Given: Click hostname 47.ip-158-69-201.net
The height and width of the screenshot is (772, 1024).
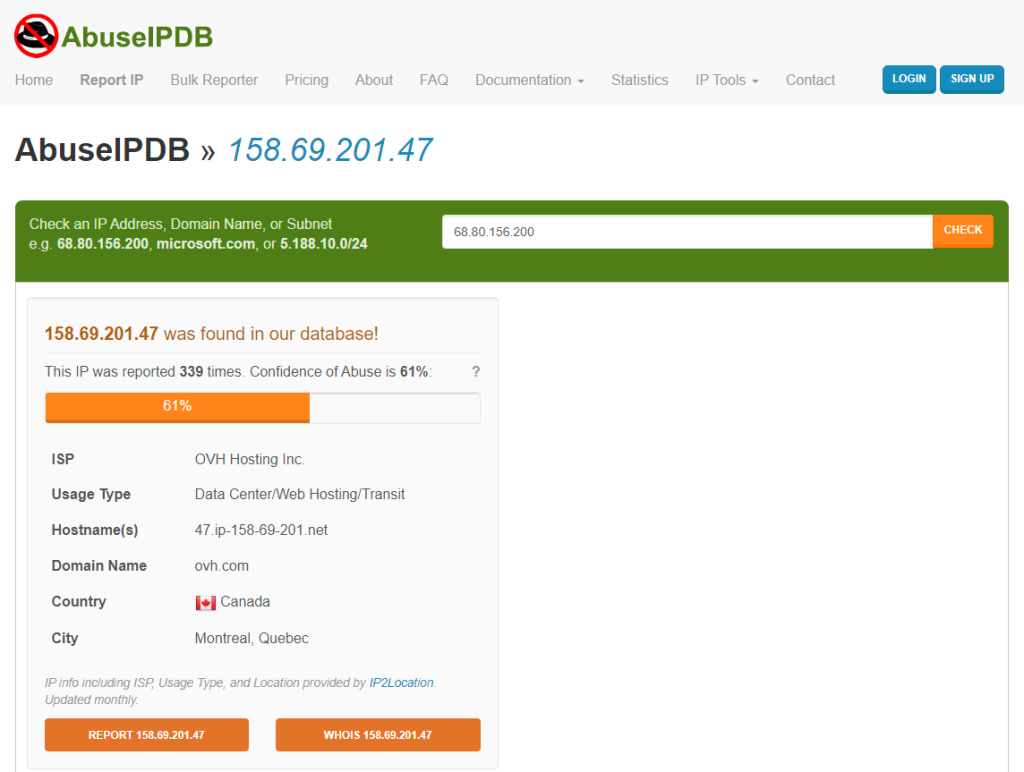Looking at the screenshot, I should (261, 530).
